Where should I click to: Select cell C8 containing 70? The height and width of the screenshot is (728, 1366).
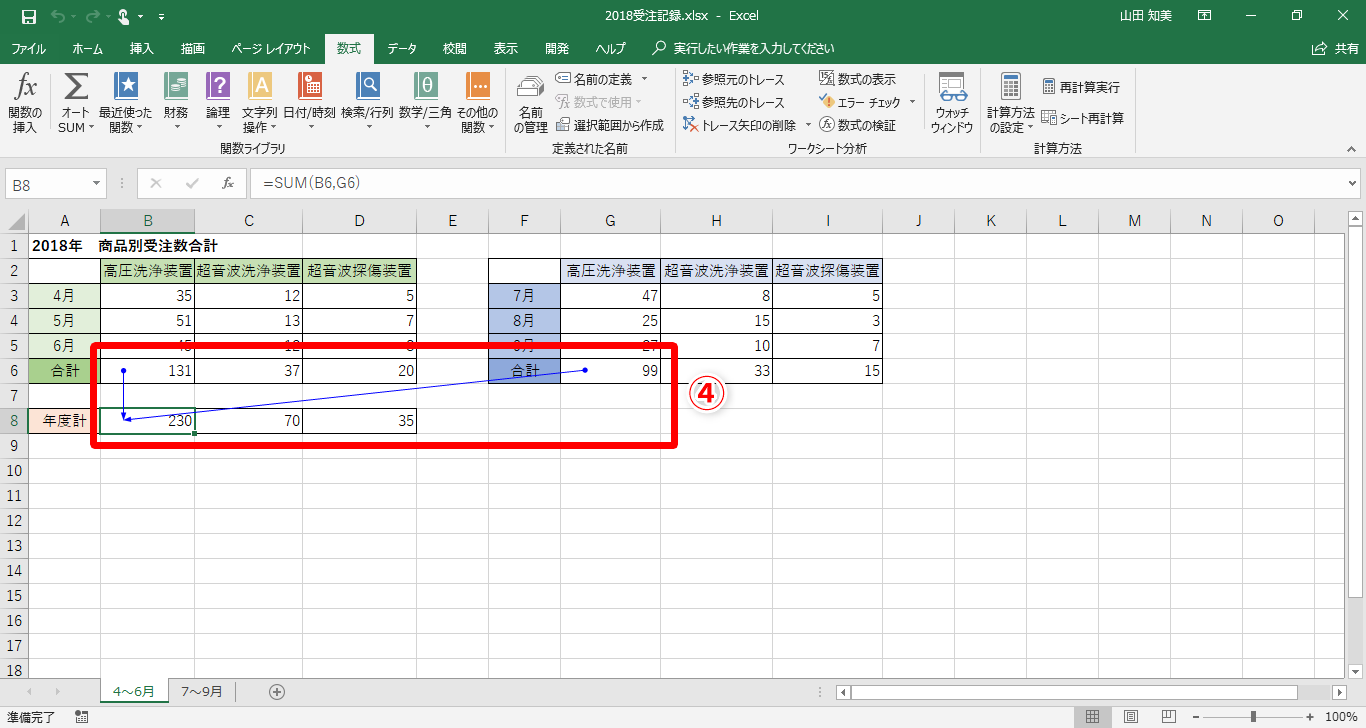[249, 421]
